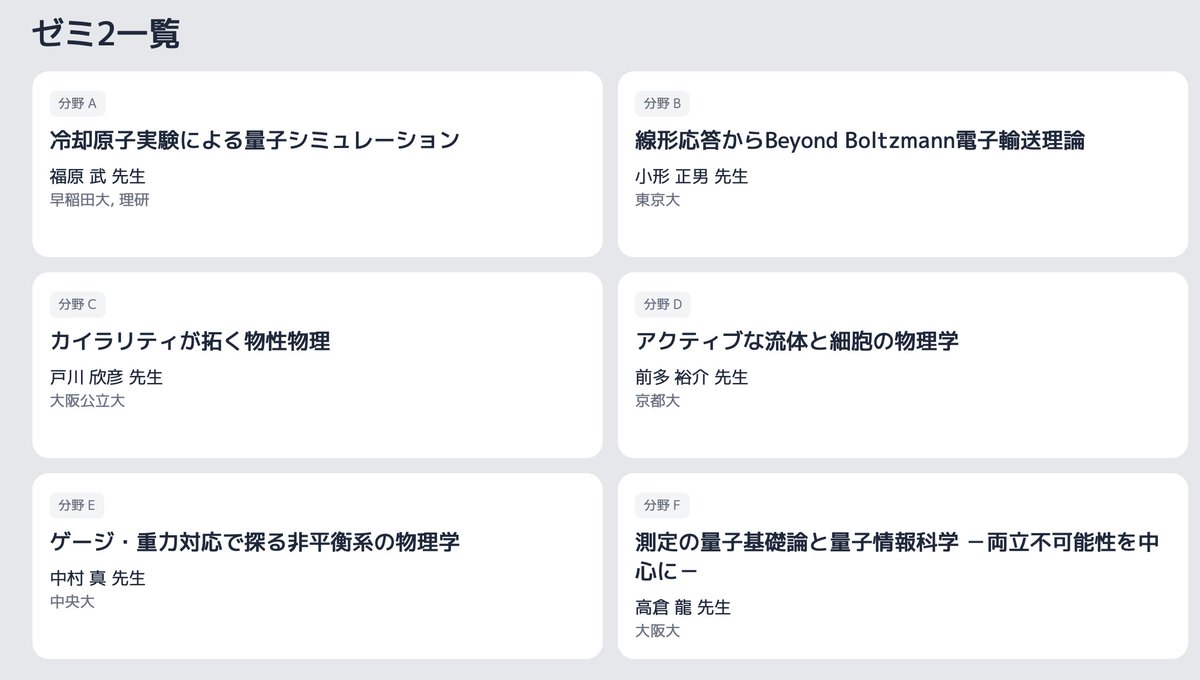This screenshot has height=680, width=1200.
Task: Select the lecturer name 福原 武 先生
Action: (x=97, y=177)
